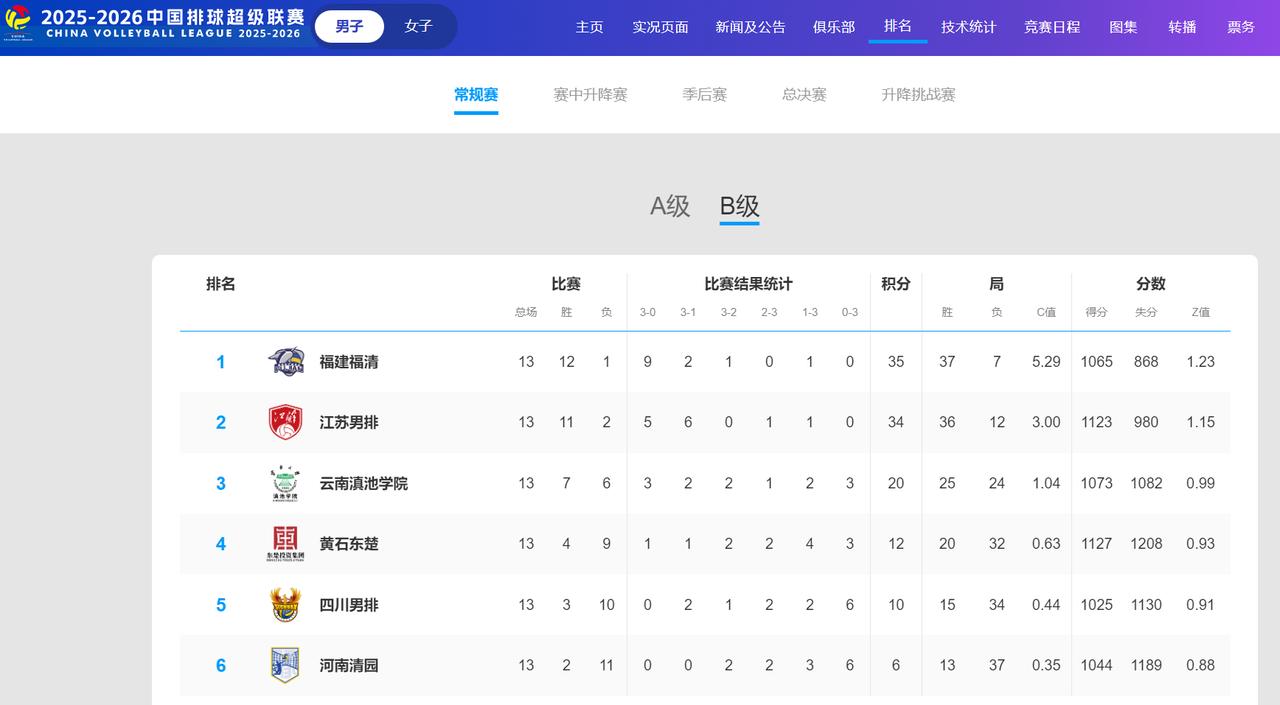Viewport: 1280px width, 705px height.
Task: Open 技术统计 page
Action: click(968, 27)
